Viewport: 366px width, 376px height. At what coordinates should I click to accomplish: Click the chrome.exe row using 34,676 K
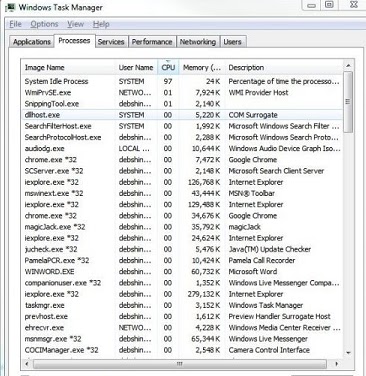pos(182,216)
